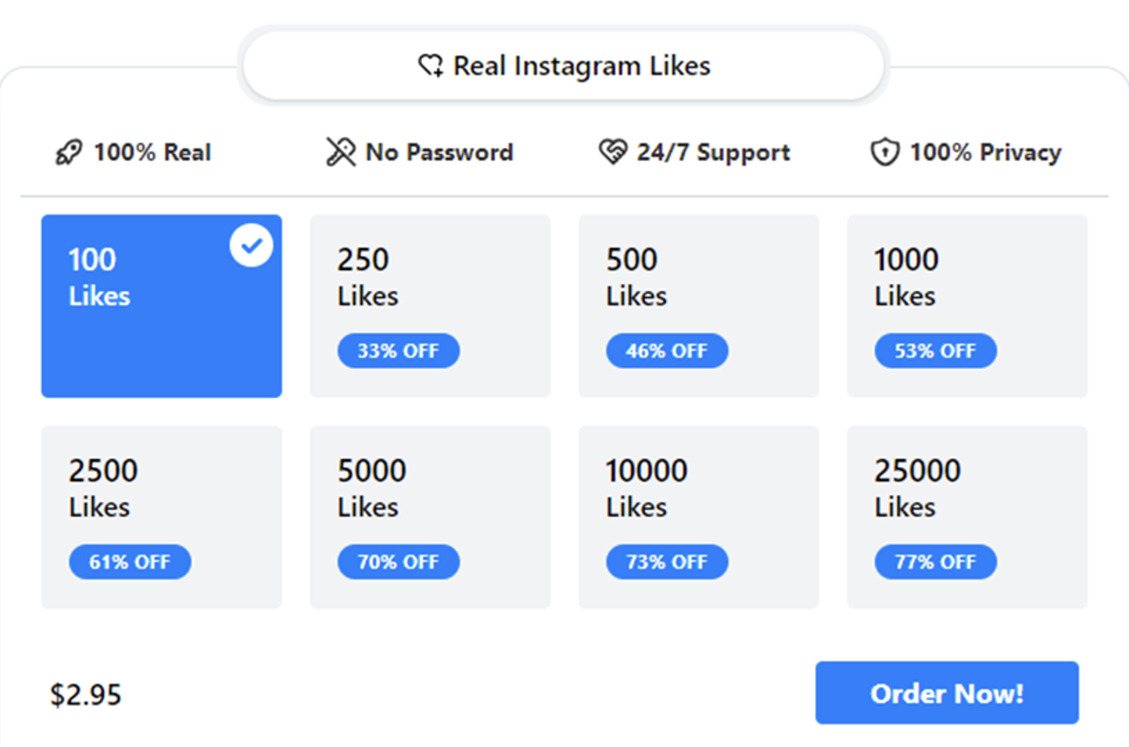The height and width of the screenshot is (747, 1129).
Task: Click the shield icon for 100% Privacy
Action: [884, 153]
